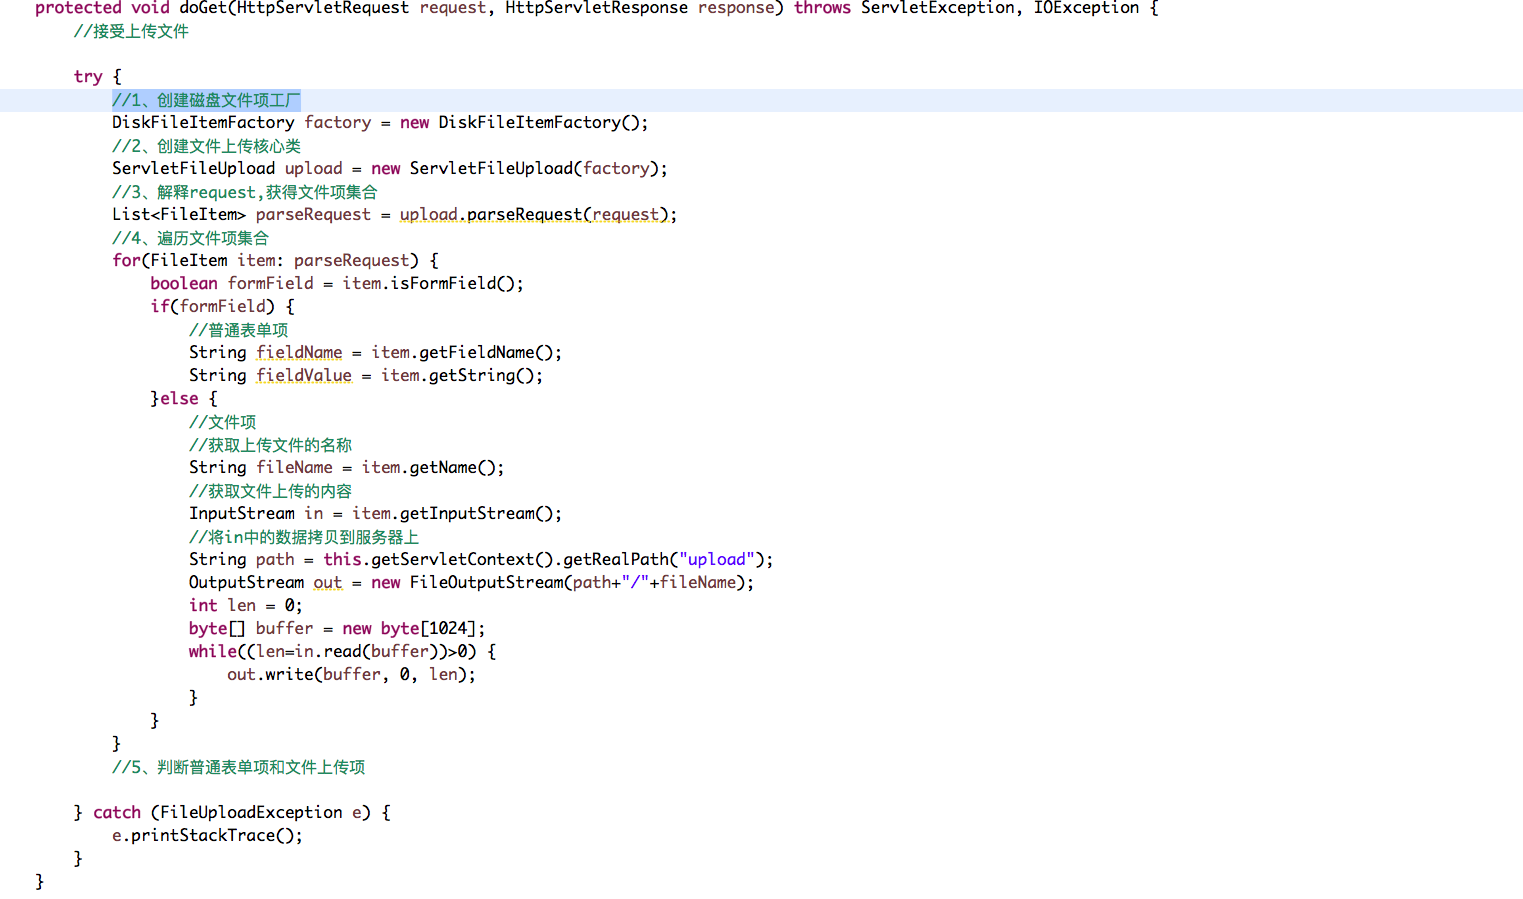
Task: Click the '}else {' line
Action: [184, 398]
